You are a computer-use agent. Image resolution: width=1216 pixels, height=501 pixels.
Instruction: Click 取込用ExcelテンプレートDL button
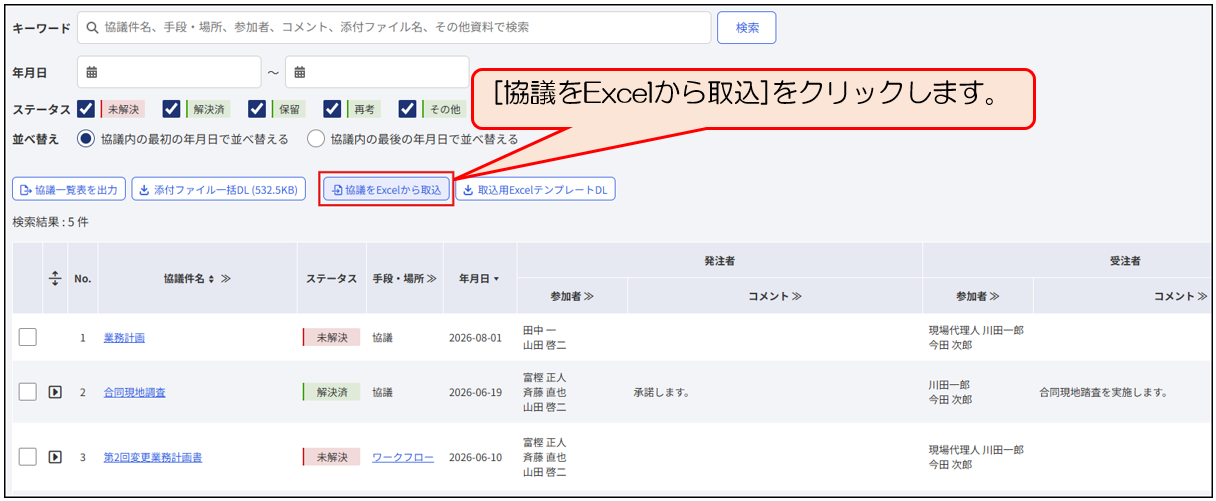[535, 189]
